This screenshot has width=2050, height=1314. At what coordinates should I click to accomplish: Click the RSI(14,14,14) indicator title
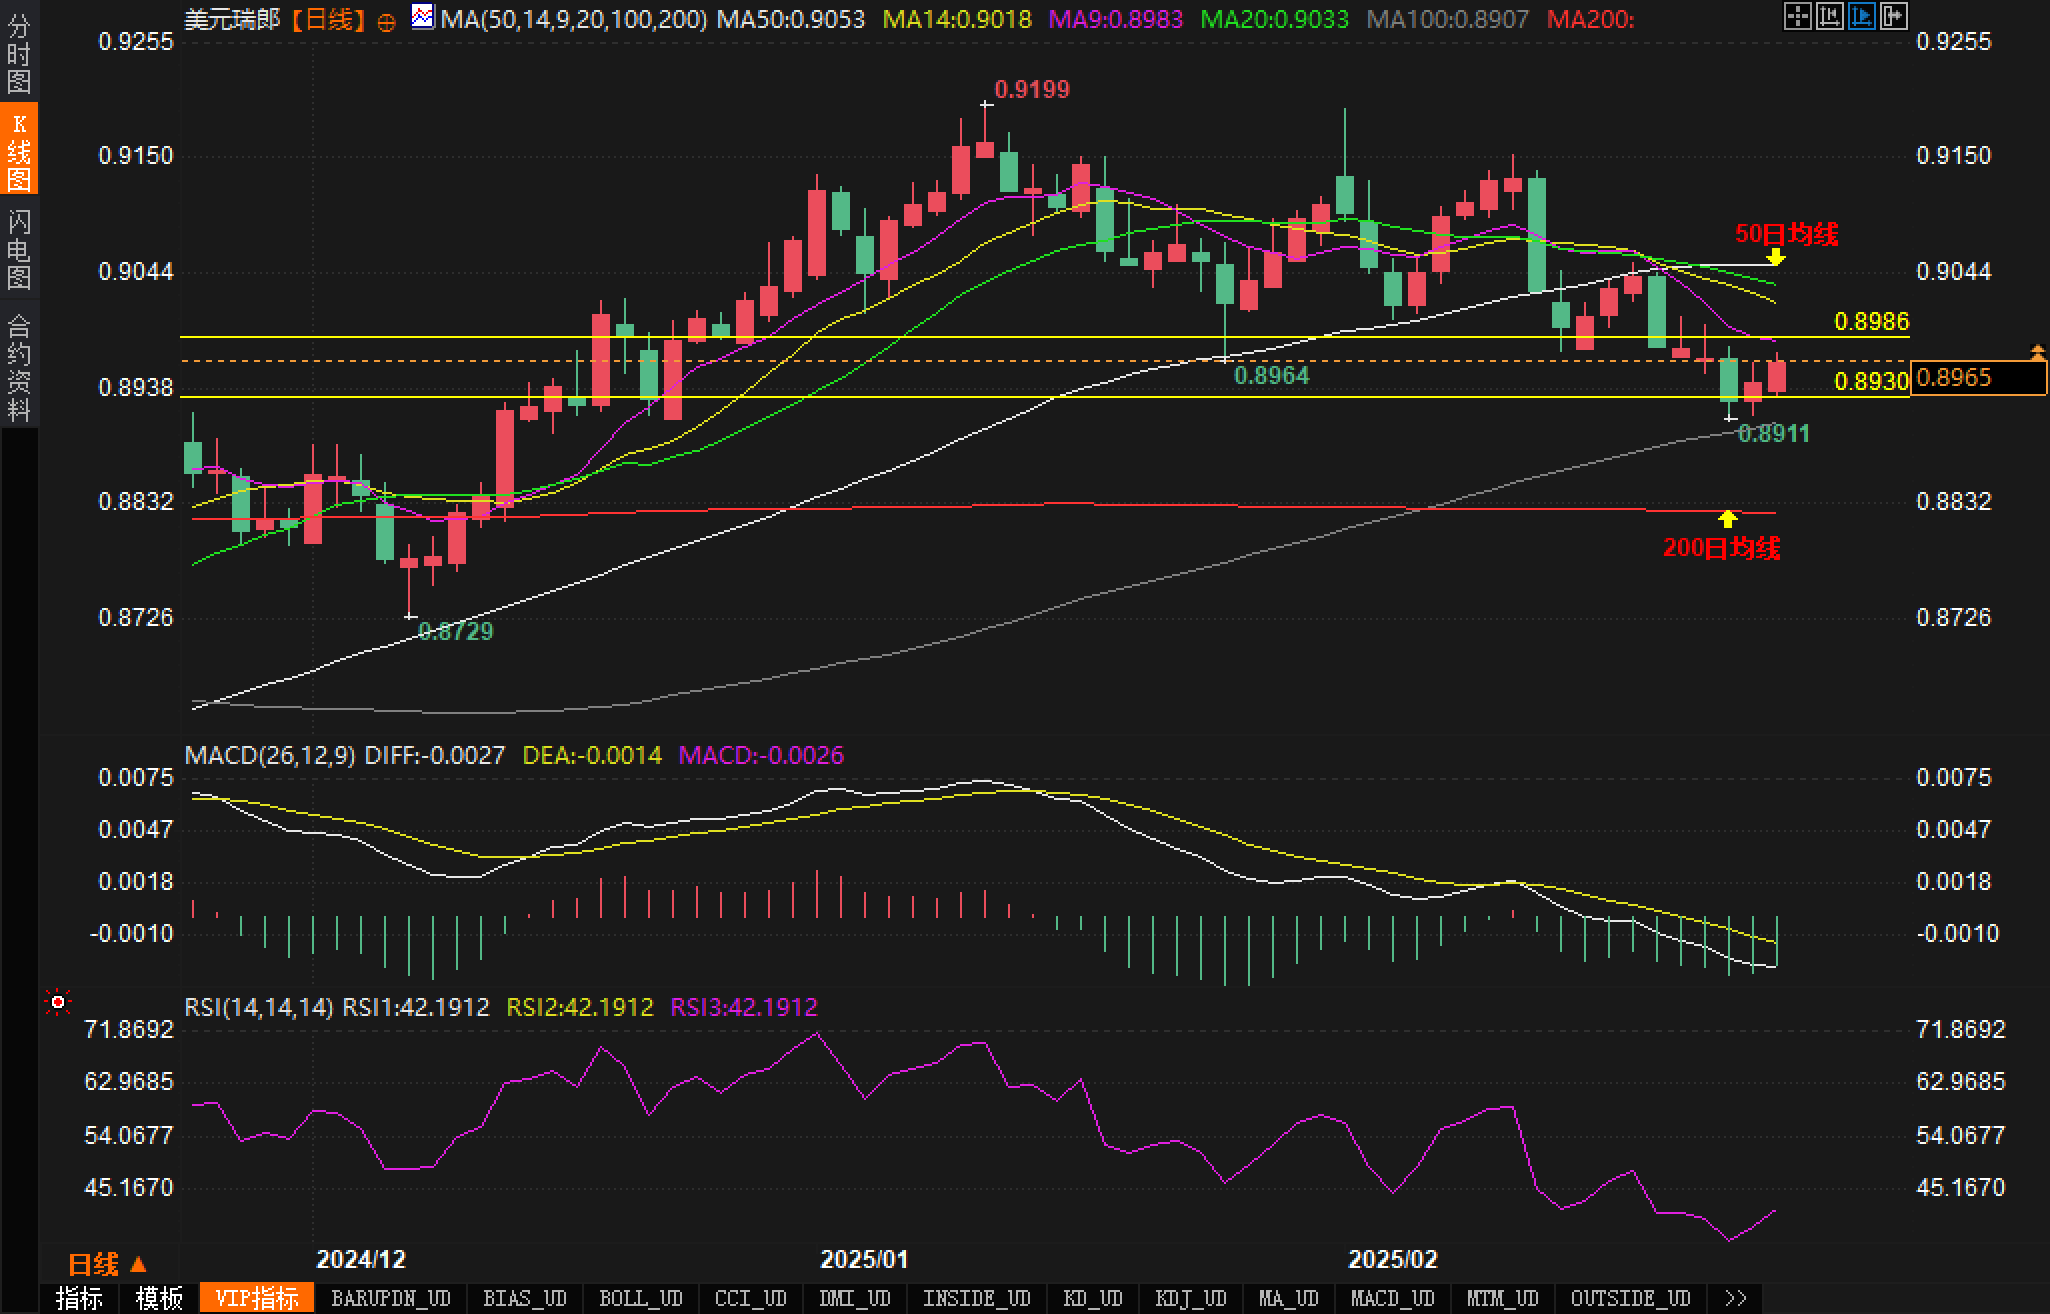pos(259,1007)
